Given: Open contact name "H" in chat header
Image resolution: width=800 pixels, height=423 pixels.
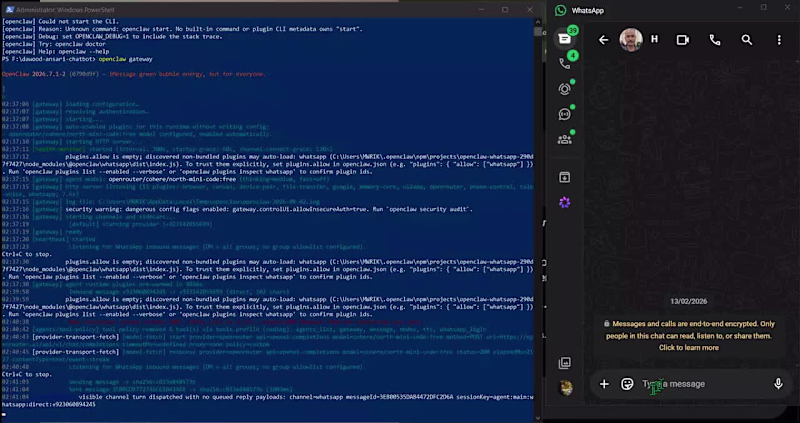Looking at the screenshot, I should 655,39.
